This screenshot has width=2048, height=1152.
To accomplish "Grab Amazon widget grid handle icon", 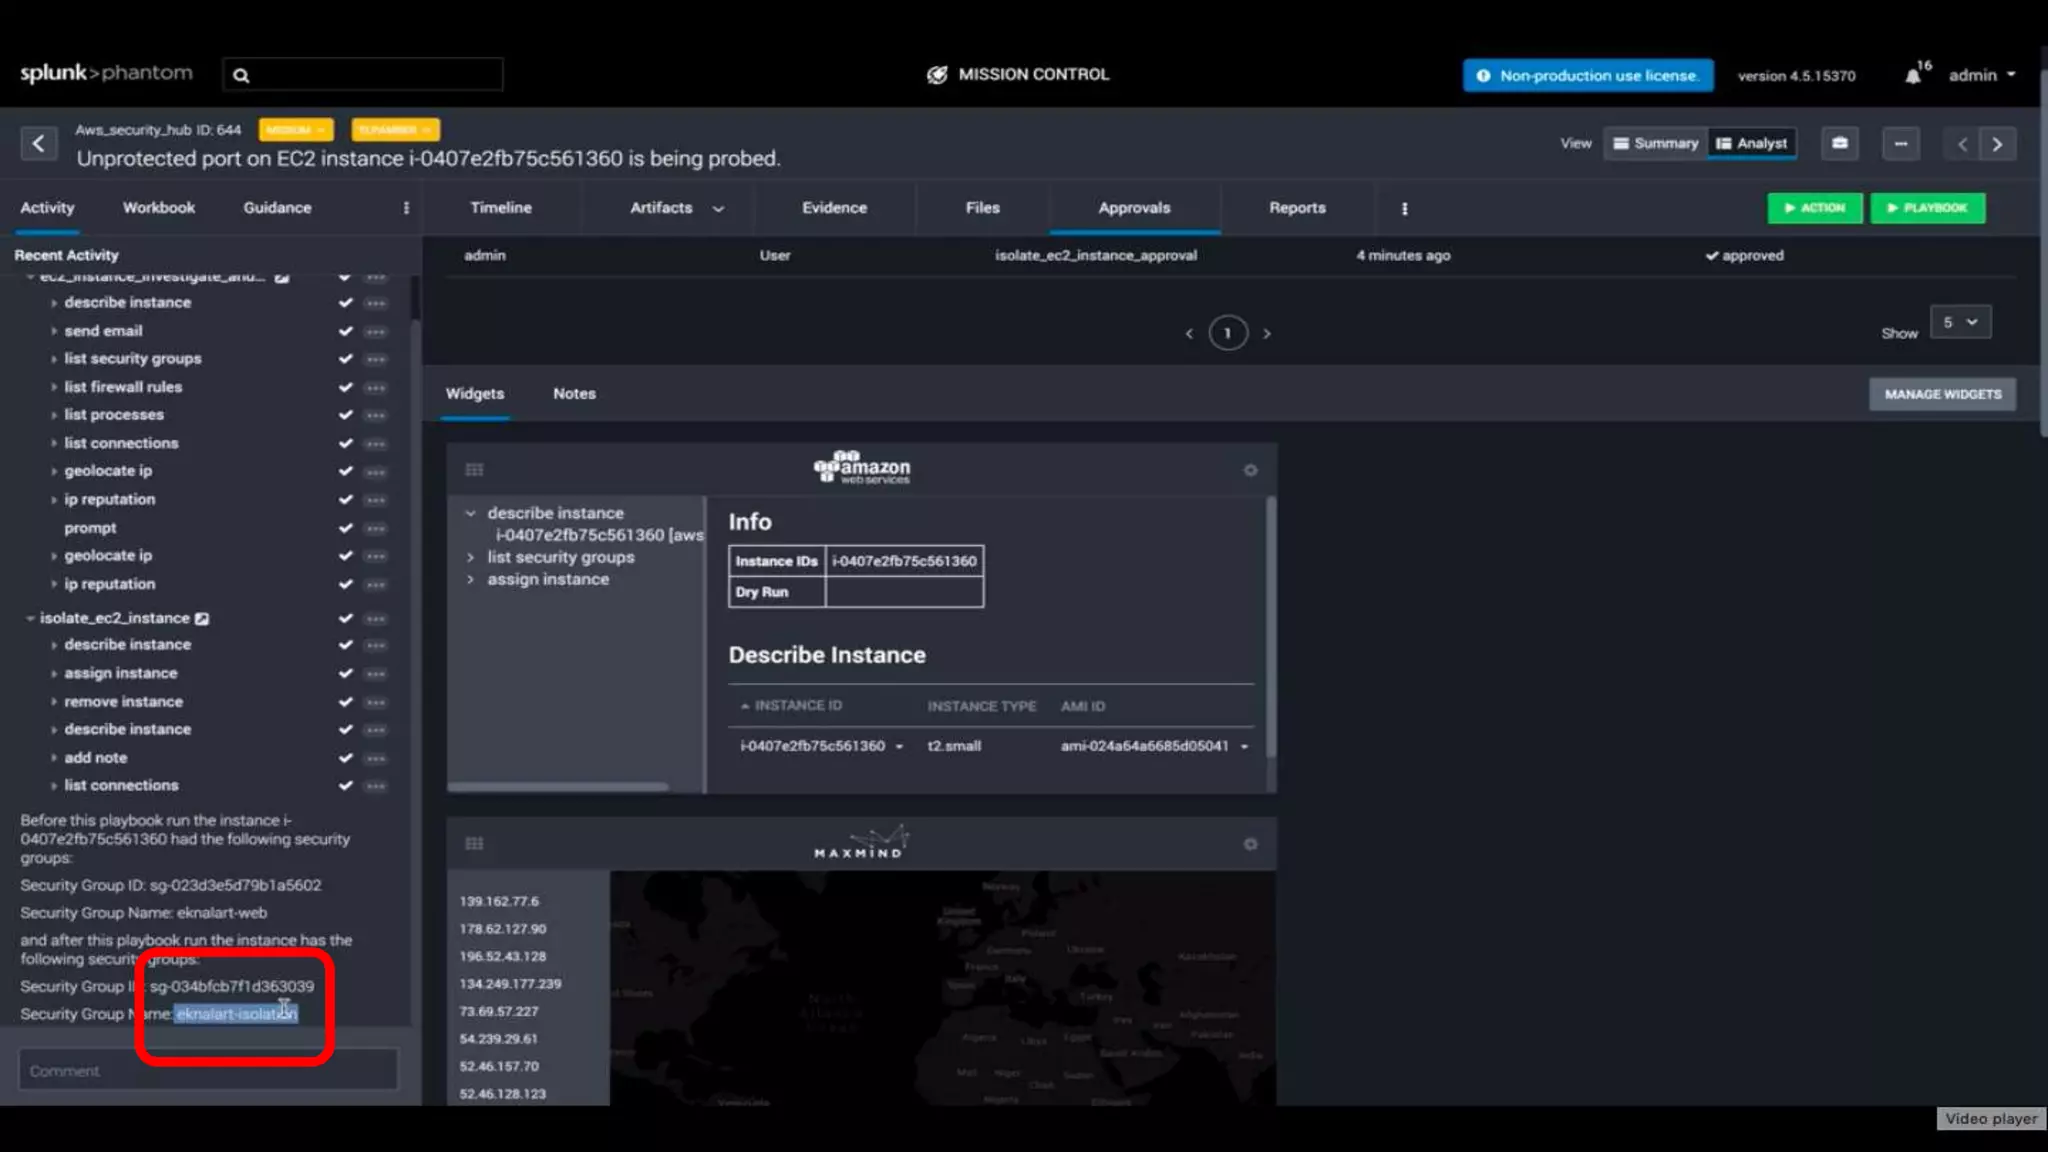I will pos(474,470).
